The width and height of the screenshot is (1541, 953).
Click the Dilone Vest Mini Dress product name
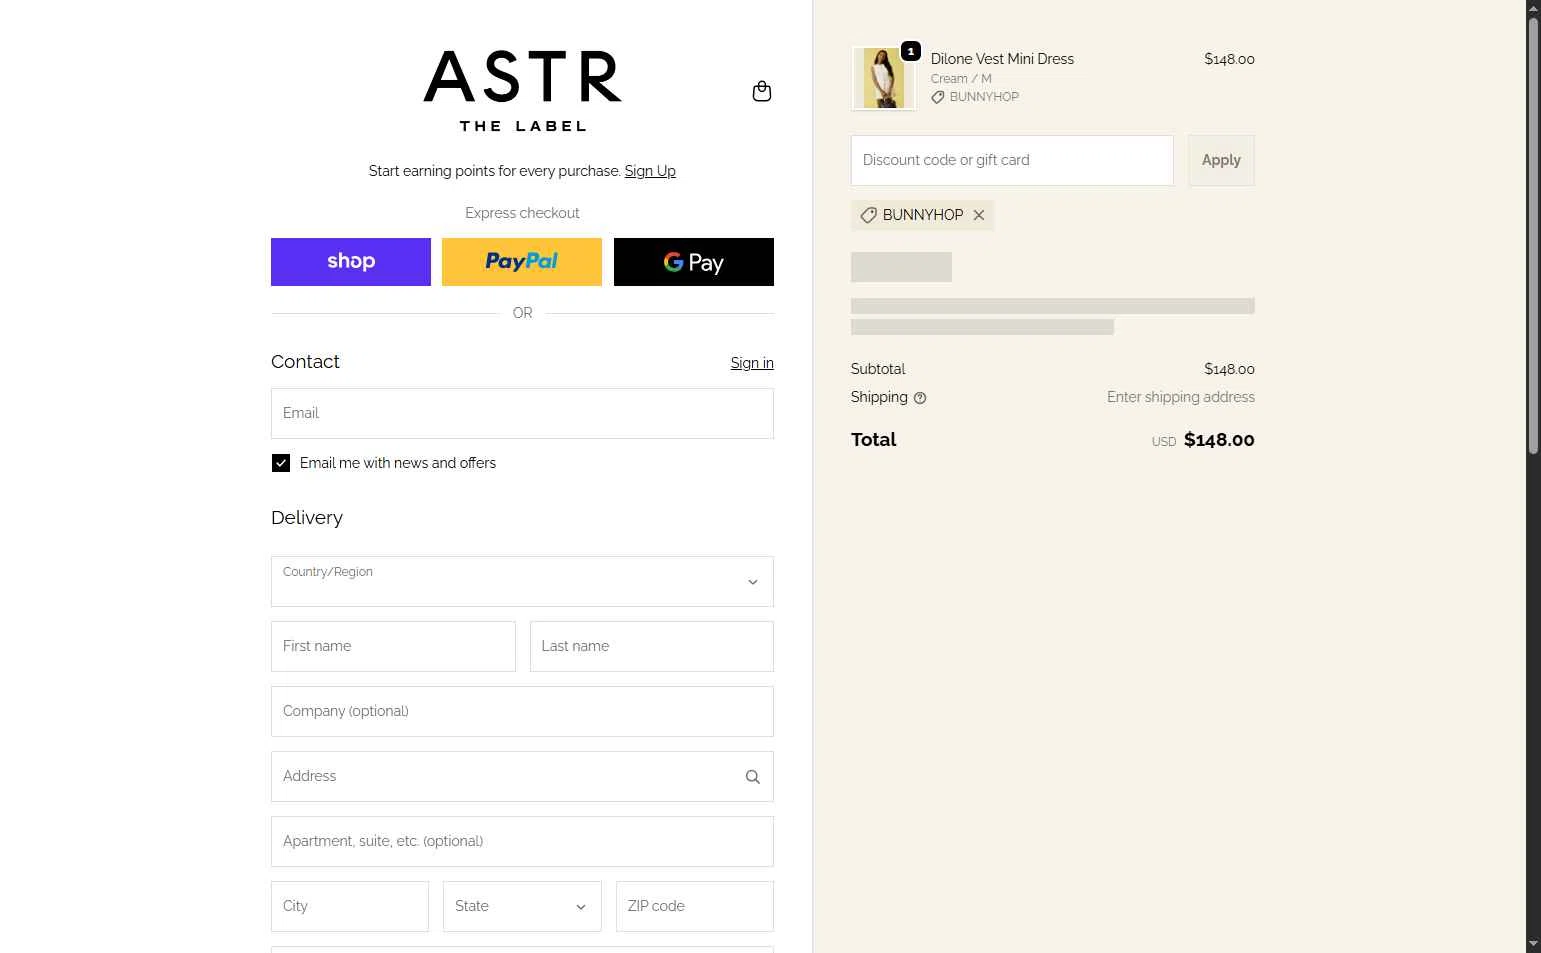tap(1002, 59)
